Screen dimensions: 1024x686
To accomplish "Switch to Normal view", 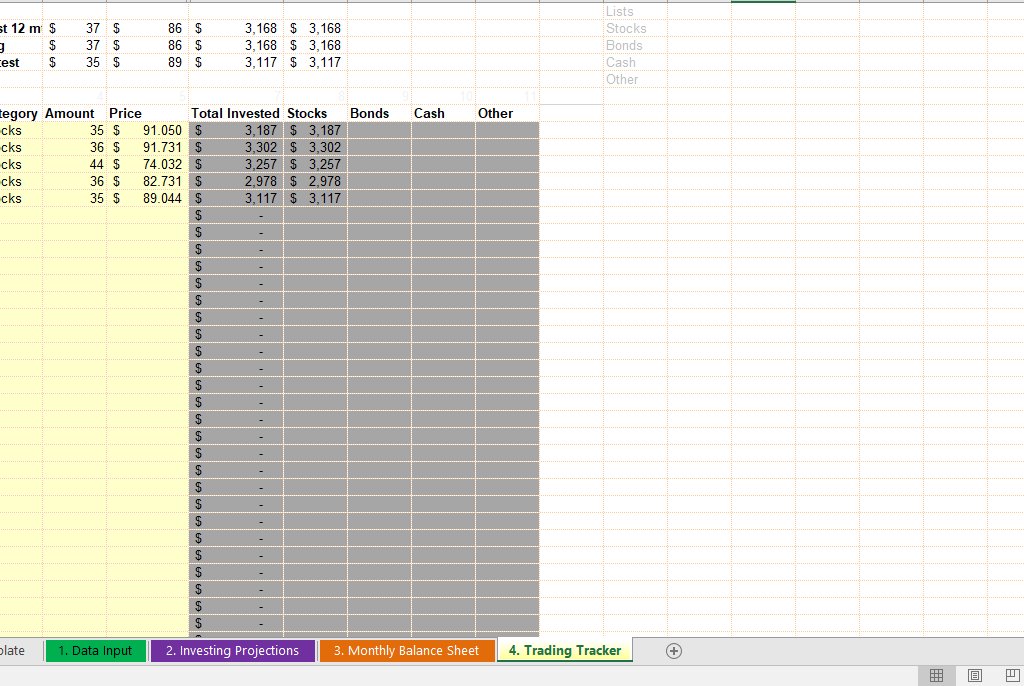I will (x=936, y=676).
